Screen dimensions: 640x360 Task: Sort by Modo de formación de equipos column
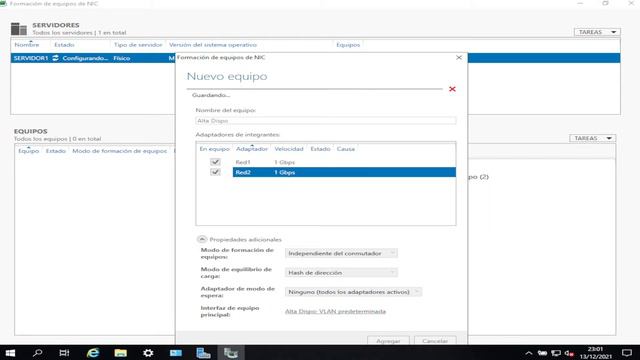click(x=120, y=151)
